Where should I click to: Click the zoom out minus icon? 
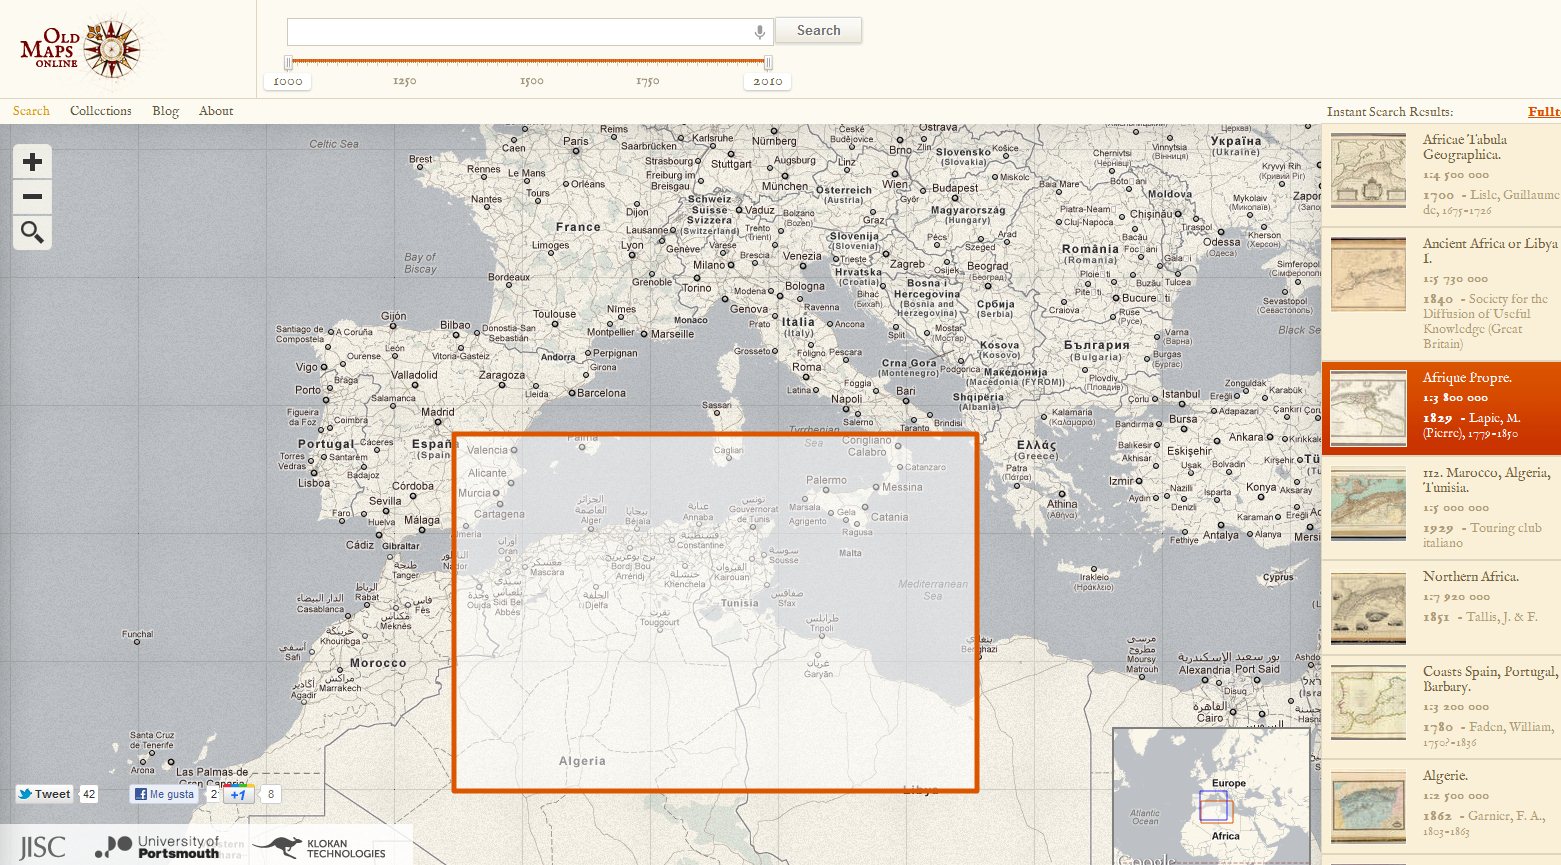[31, 196]
